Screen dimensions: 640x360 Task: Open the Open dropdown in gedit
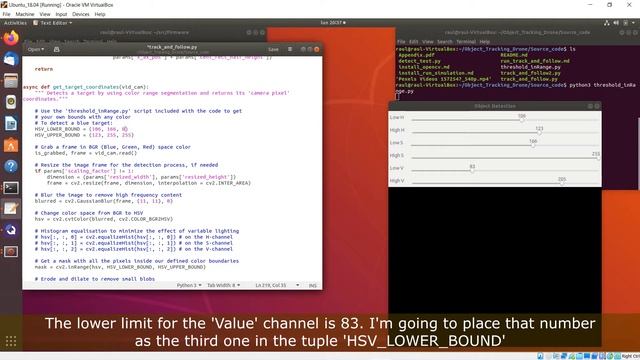[x=36, y=49]
